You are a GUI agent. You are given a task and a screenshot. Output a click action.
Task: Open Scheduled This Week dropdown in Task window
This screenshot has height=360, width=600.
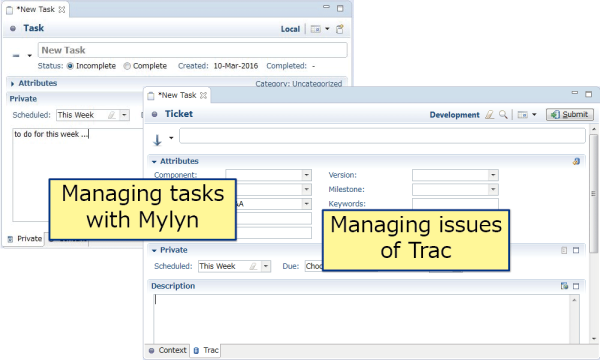124,115
